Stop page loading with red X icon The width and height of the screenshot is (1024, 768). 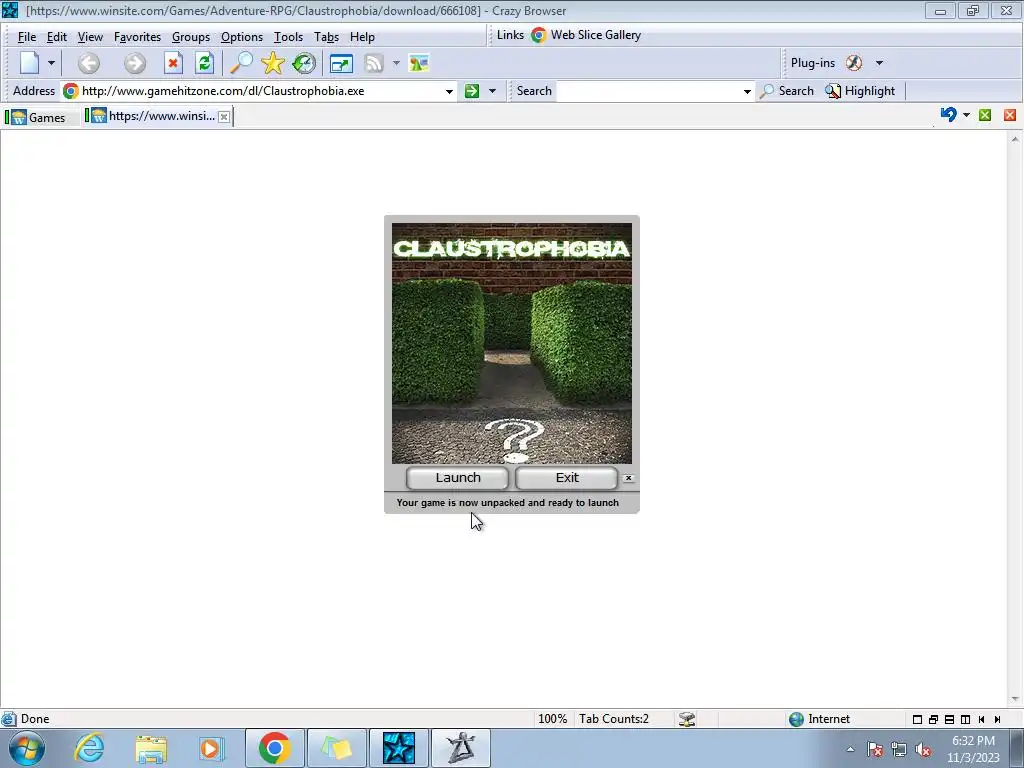pyautogui.click(x=173, y=63)
